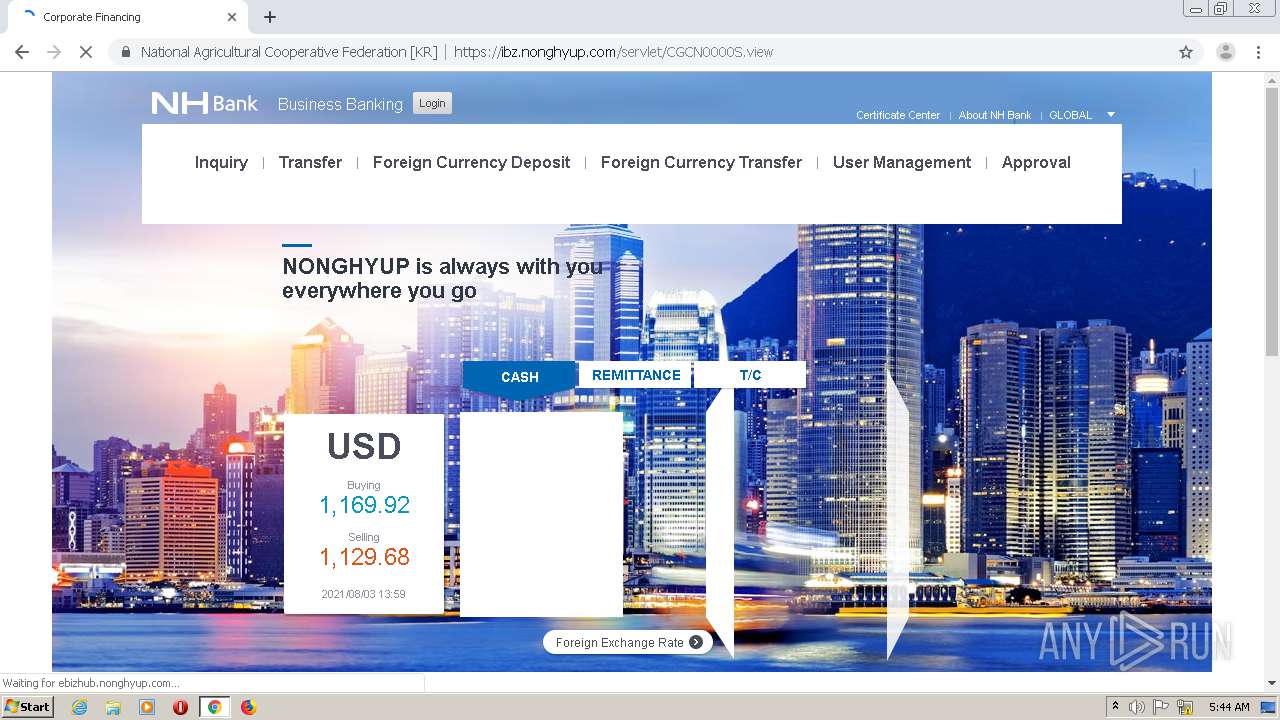1280x720 pixels.
Task: Select the T/C exchange rate tab
Action: click(x=750, y=375)
